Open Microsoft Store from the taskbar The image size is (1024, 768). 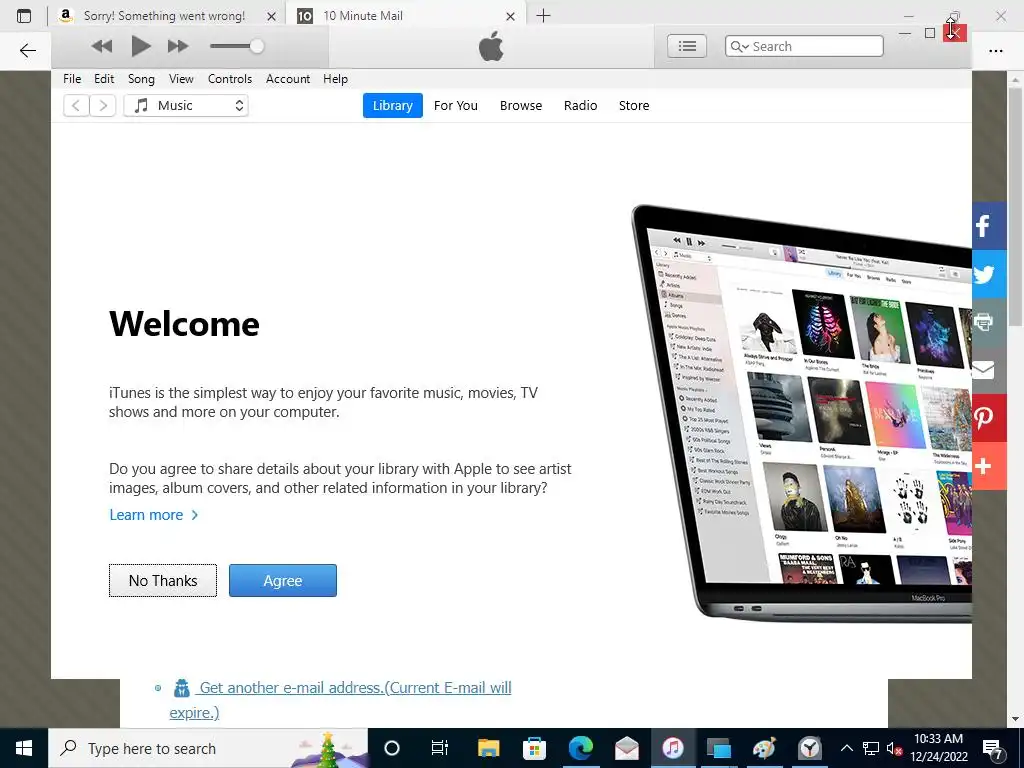534,748
